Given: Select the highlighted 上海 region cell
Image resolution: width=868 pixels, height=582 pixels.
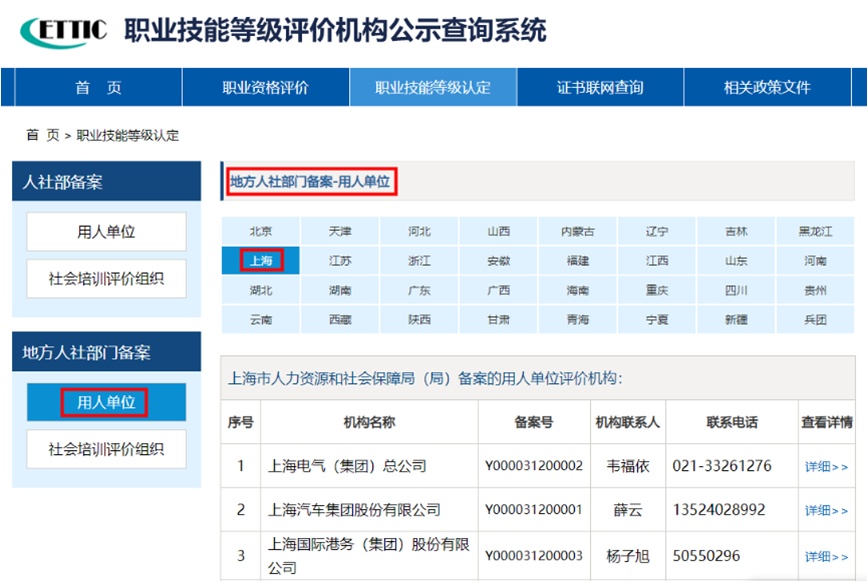Looking at the screenshot, I should point(261,260).
